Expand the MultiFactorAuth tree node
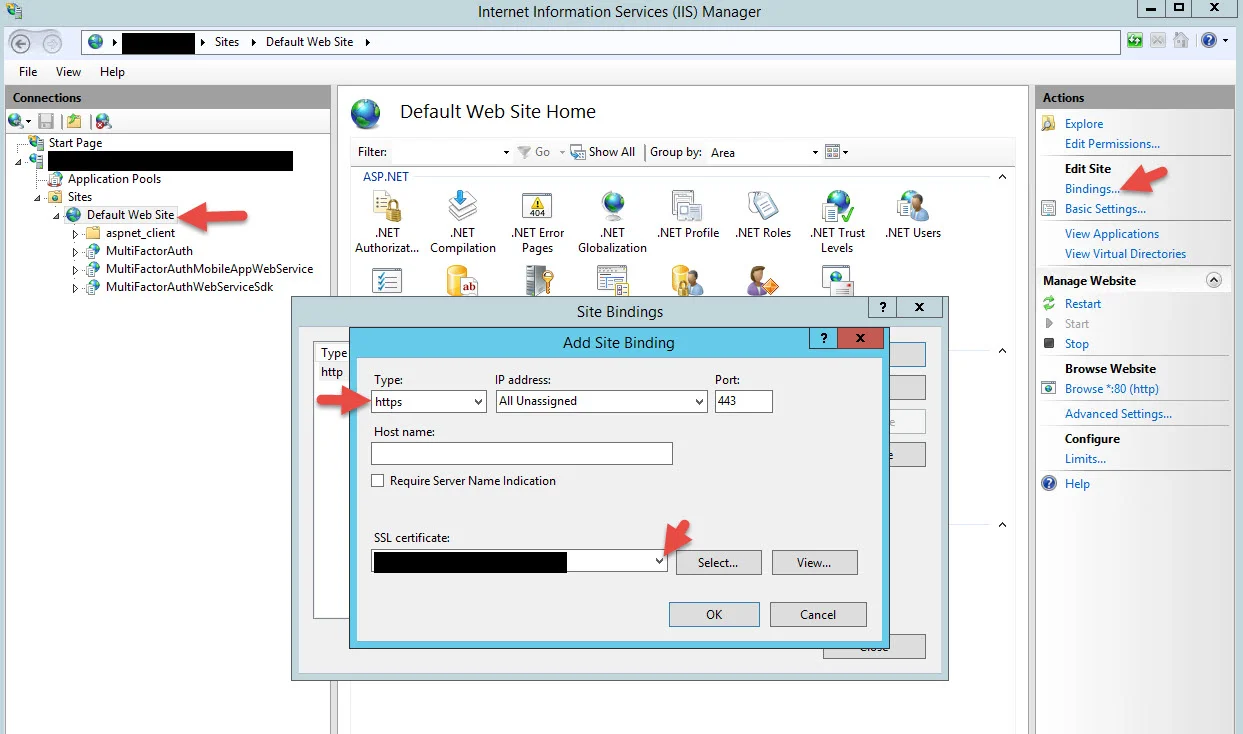This screenshot has width=1243, height=734. (x=75, y=251)
